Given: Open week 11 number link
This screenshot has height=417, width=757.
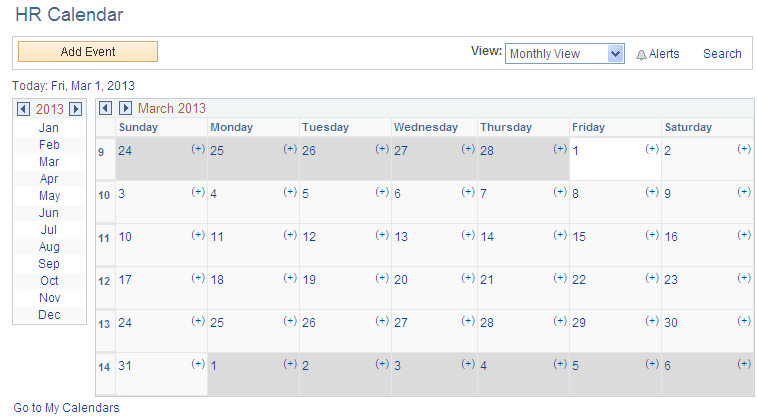Looking at the screenshot, I should click(x=104, y=238).
